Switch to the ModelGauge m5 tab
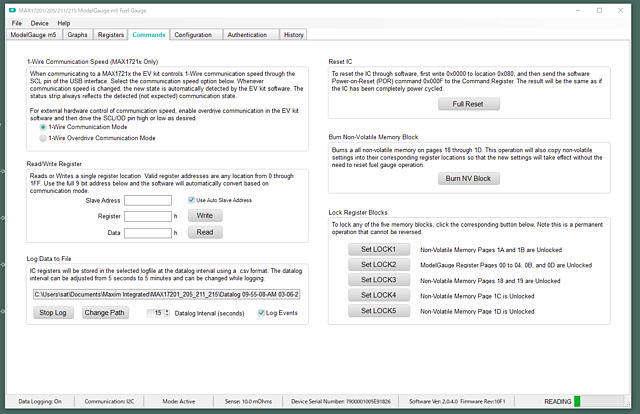Screen dimensions: 640x414 point(33,35)
